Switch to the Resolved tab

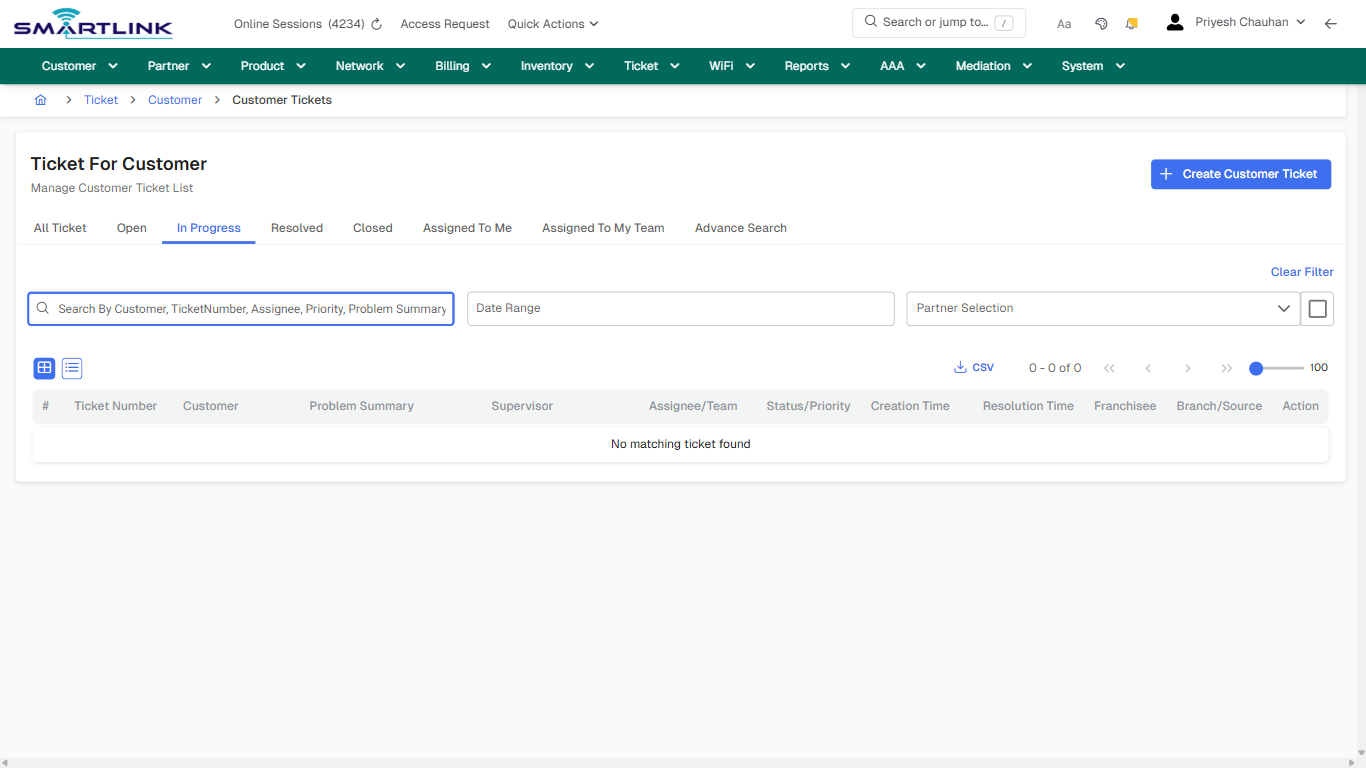296,228
